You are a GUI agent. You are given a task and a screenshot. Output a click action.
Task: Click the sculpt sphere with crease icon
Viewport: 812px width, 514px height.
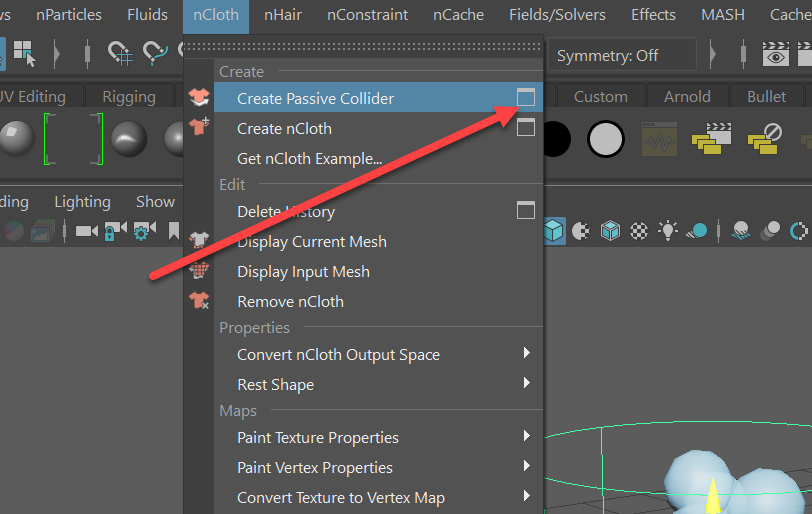(128, 139)
